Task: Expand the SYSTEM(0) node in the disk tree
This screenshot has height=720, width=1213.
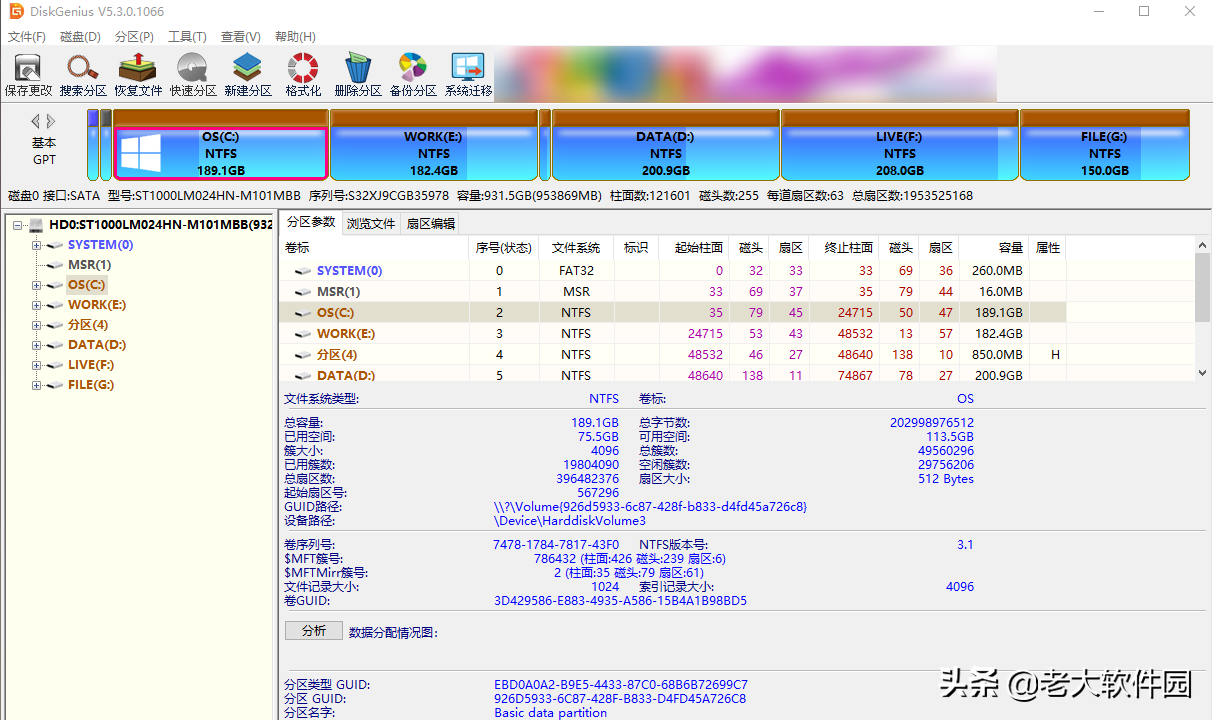Action: (37, 245)
